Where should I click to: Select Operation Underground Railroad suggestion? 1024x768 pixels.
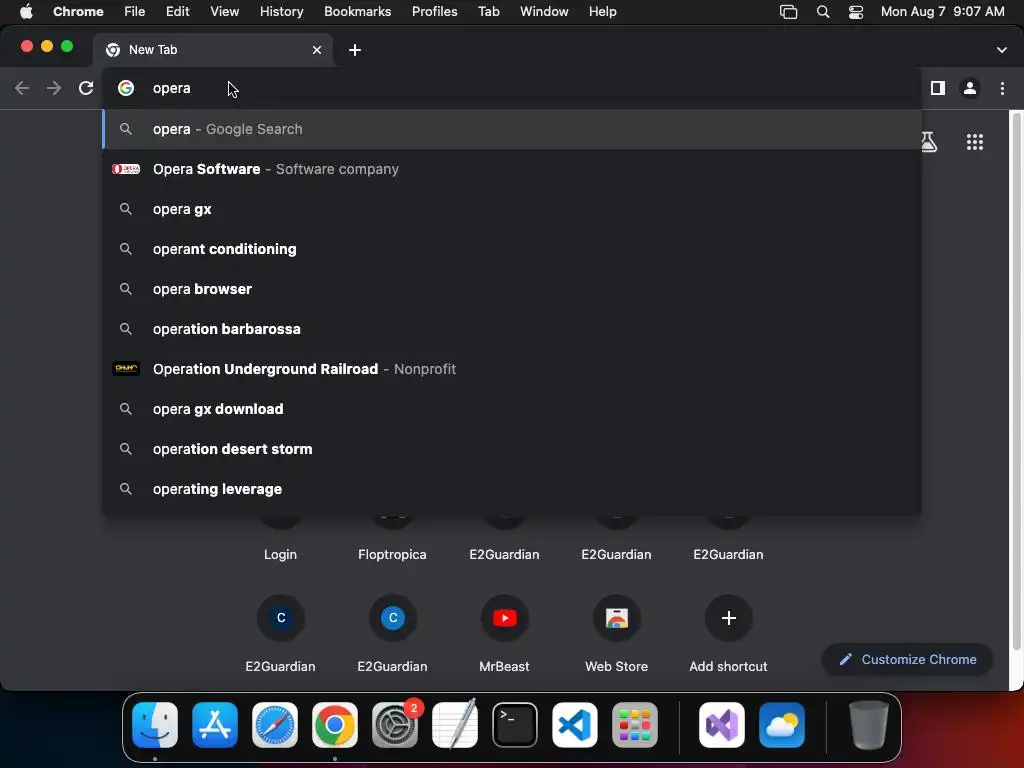(512, 369)
